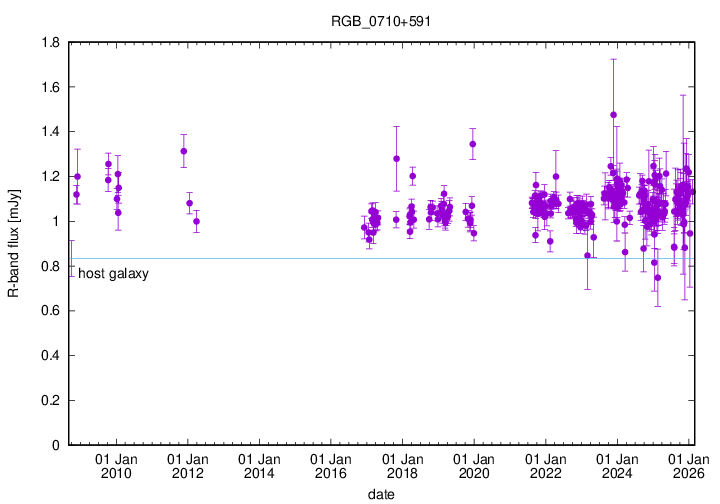Click the 1.28 mJy data point before 2018

[396, 158]
